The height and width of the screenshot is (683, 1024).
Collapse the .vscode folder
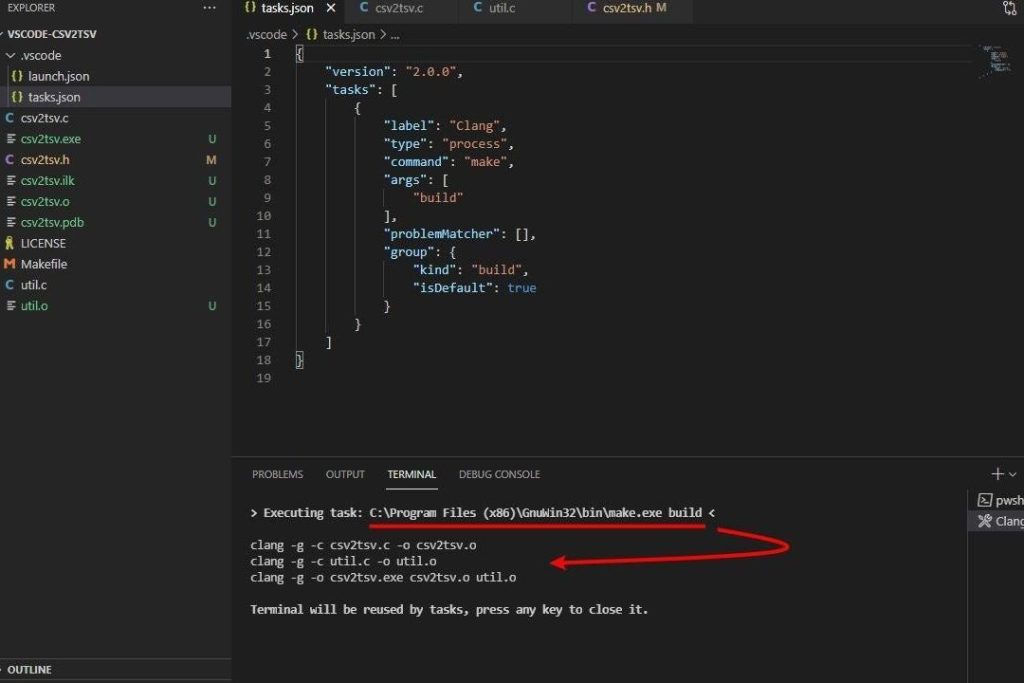pyautogui.click(x=40, y=55)
